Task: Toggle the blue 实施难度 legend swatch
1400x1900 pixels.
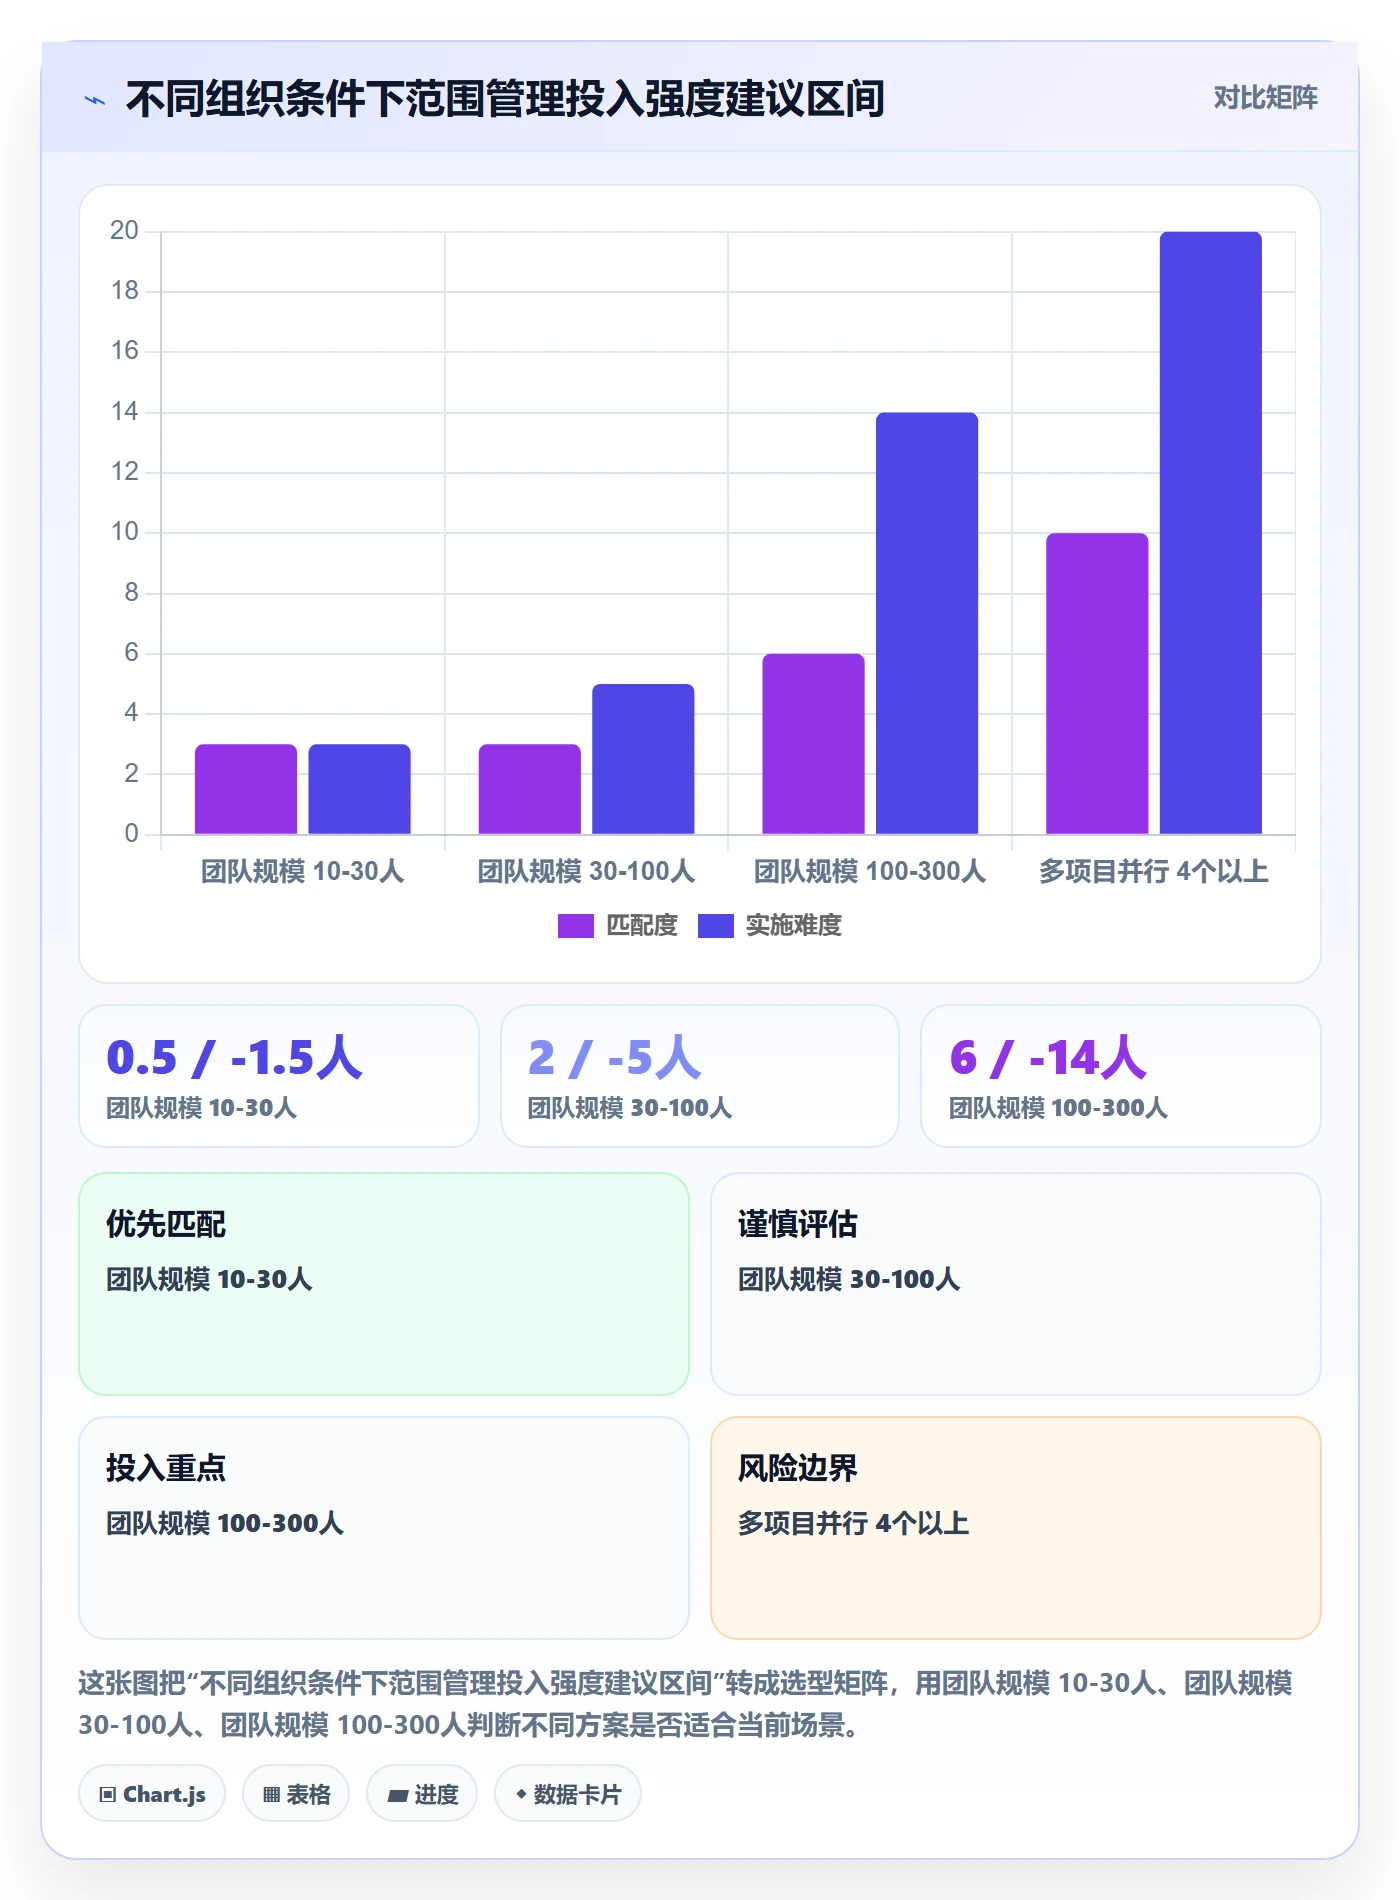Action: 715,926
